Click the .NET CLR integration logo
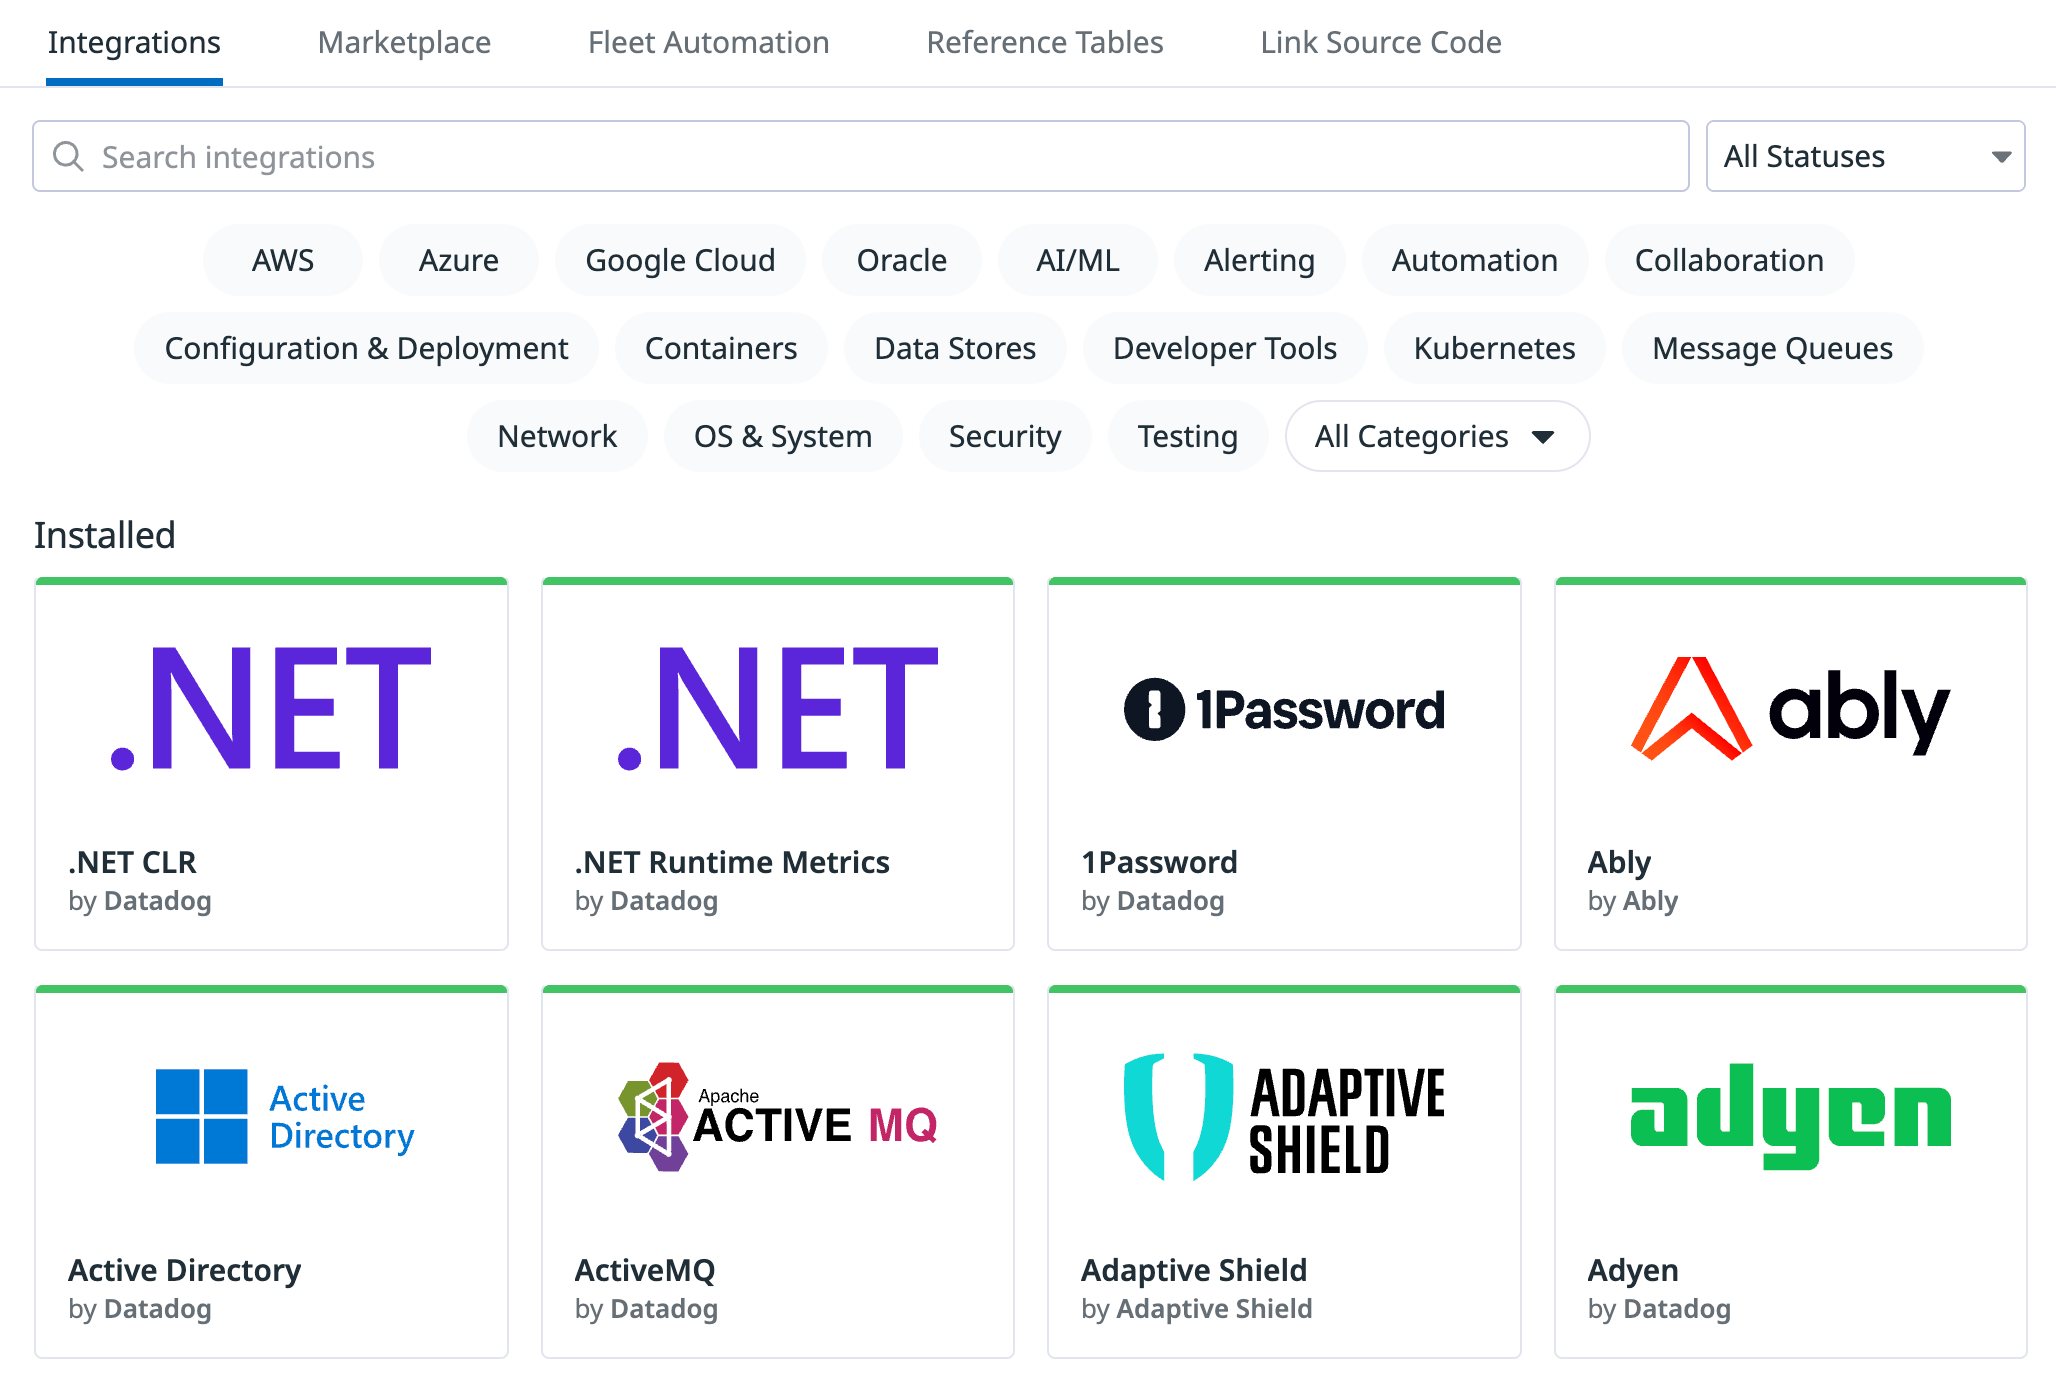 click(x=271, y=708)
